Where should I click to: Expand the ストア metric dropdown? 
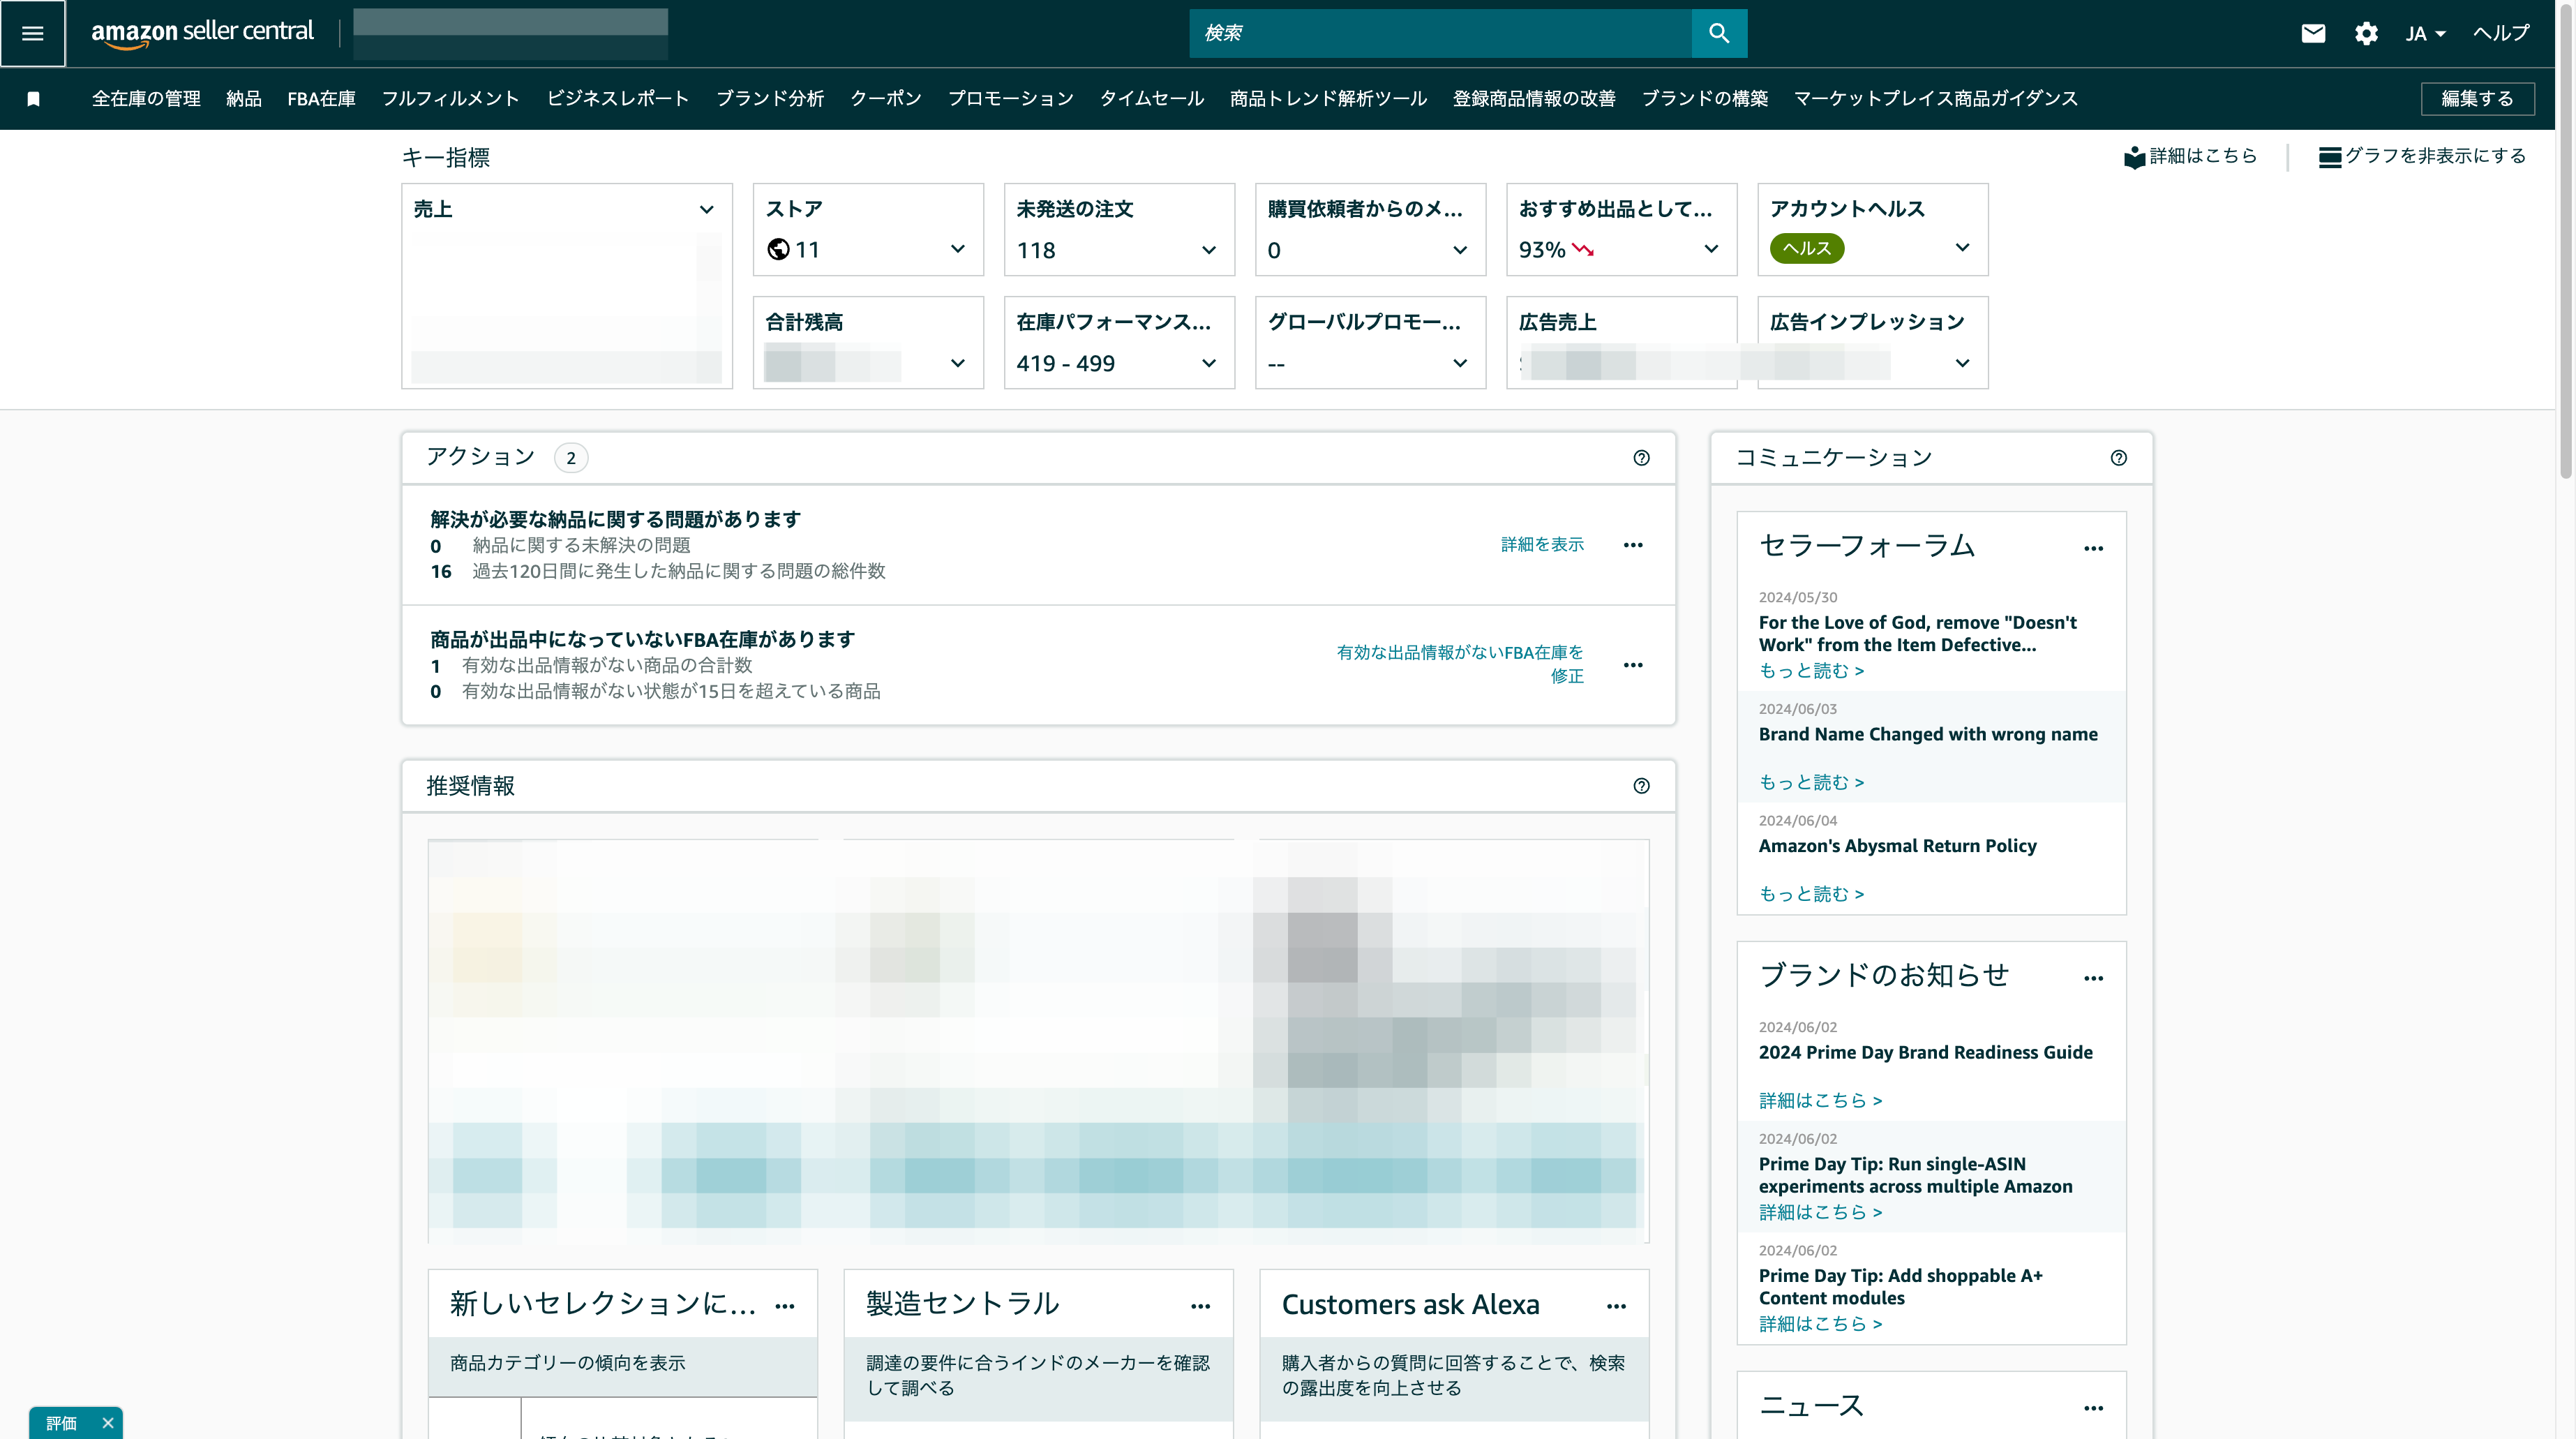point(957,249)
